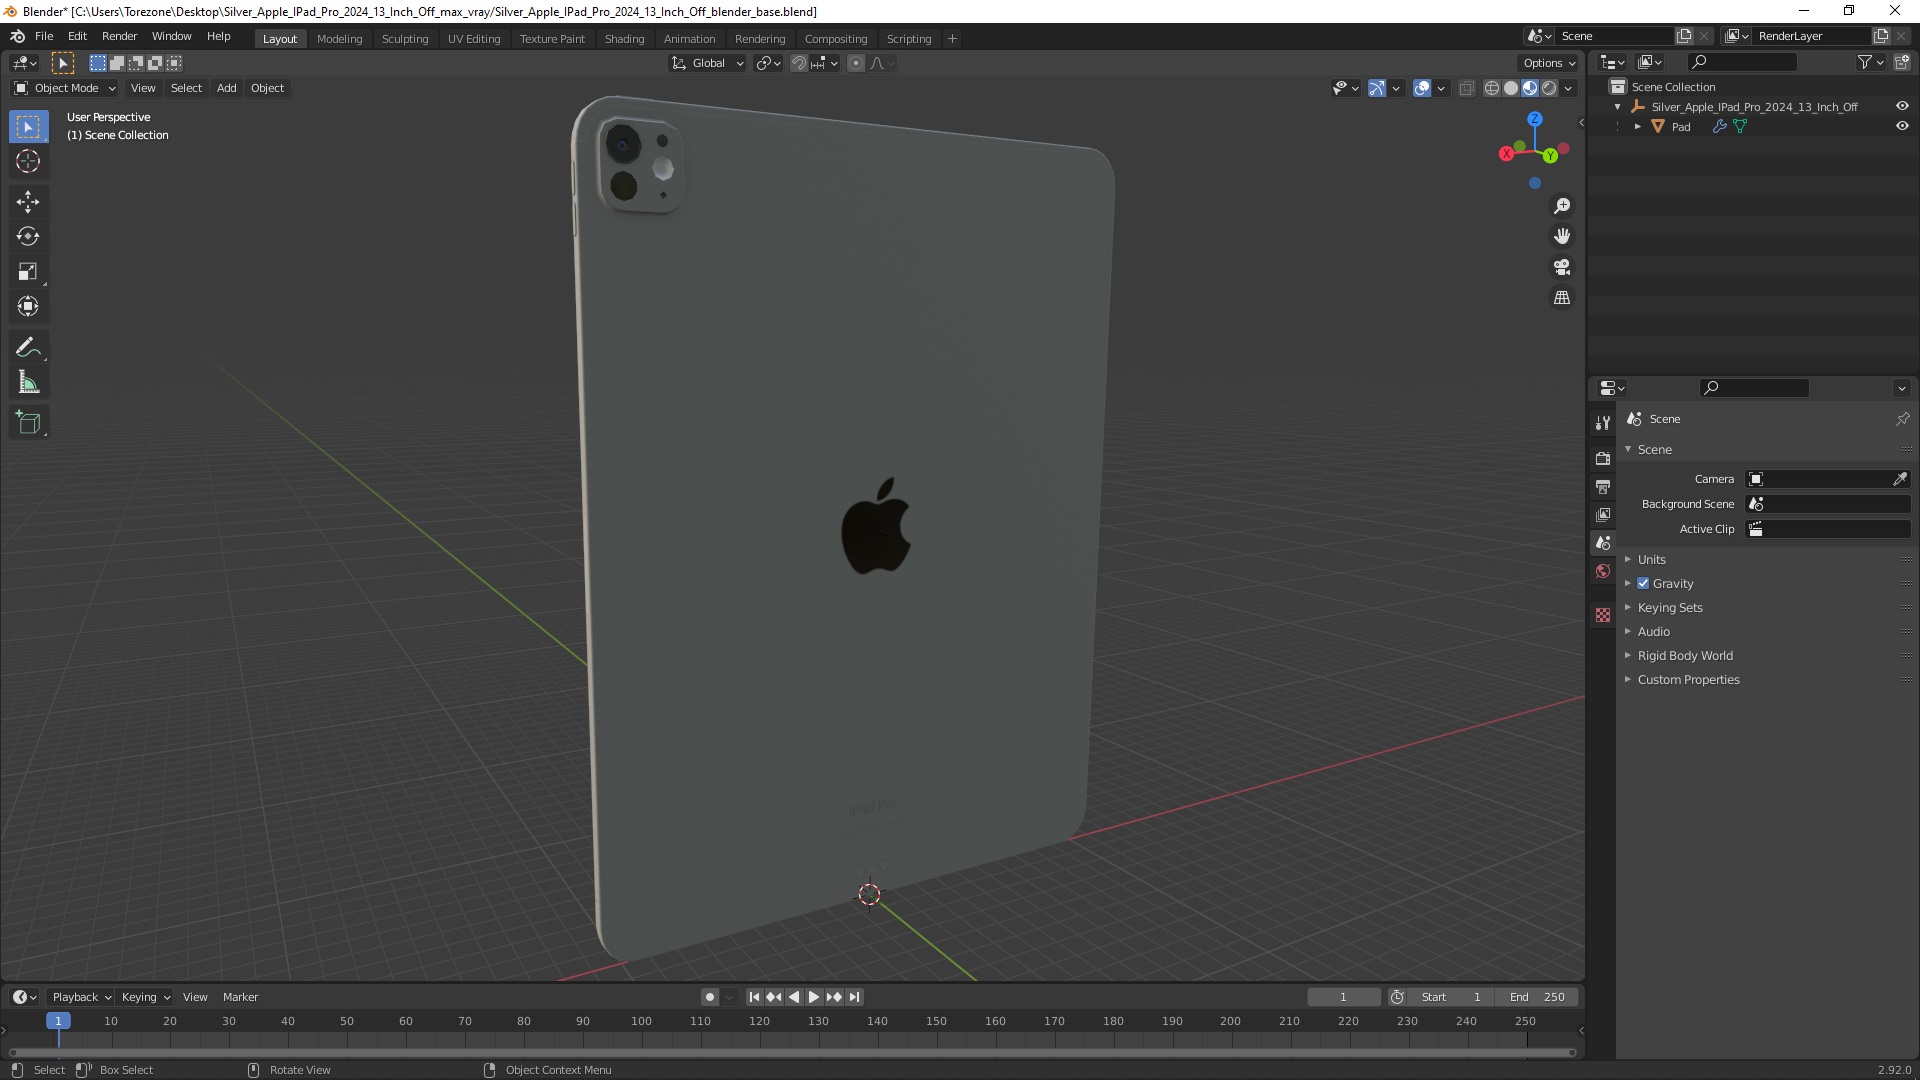Switch orthographic/perspective grid icon
1920x1080 pixels.
[x=1562, y=298]
